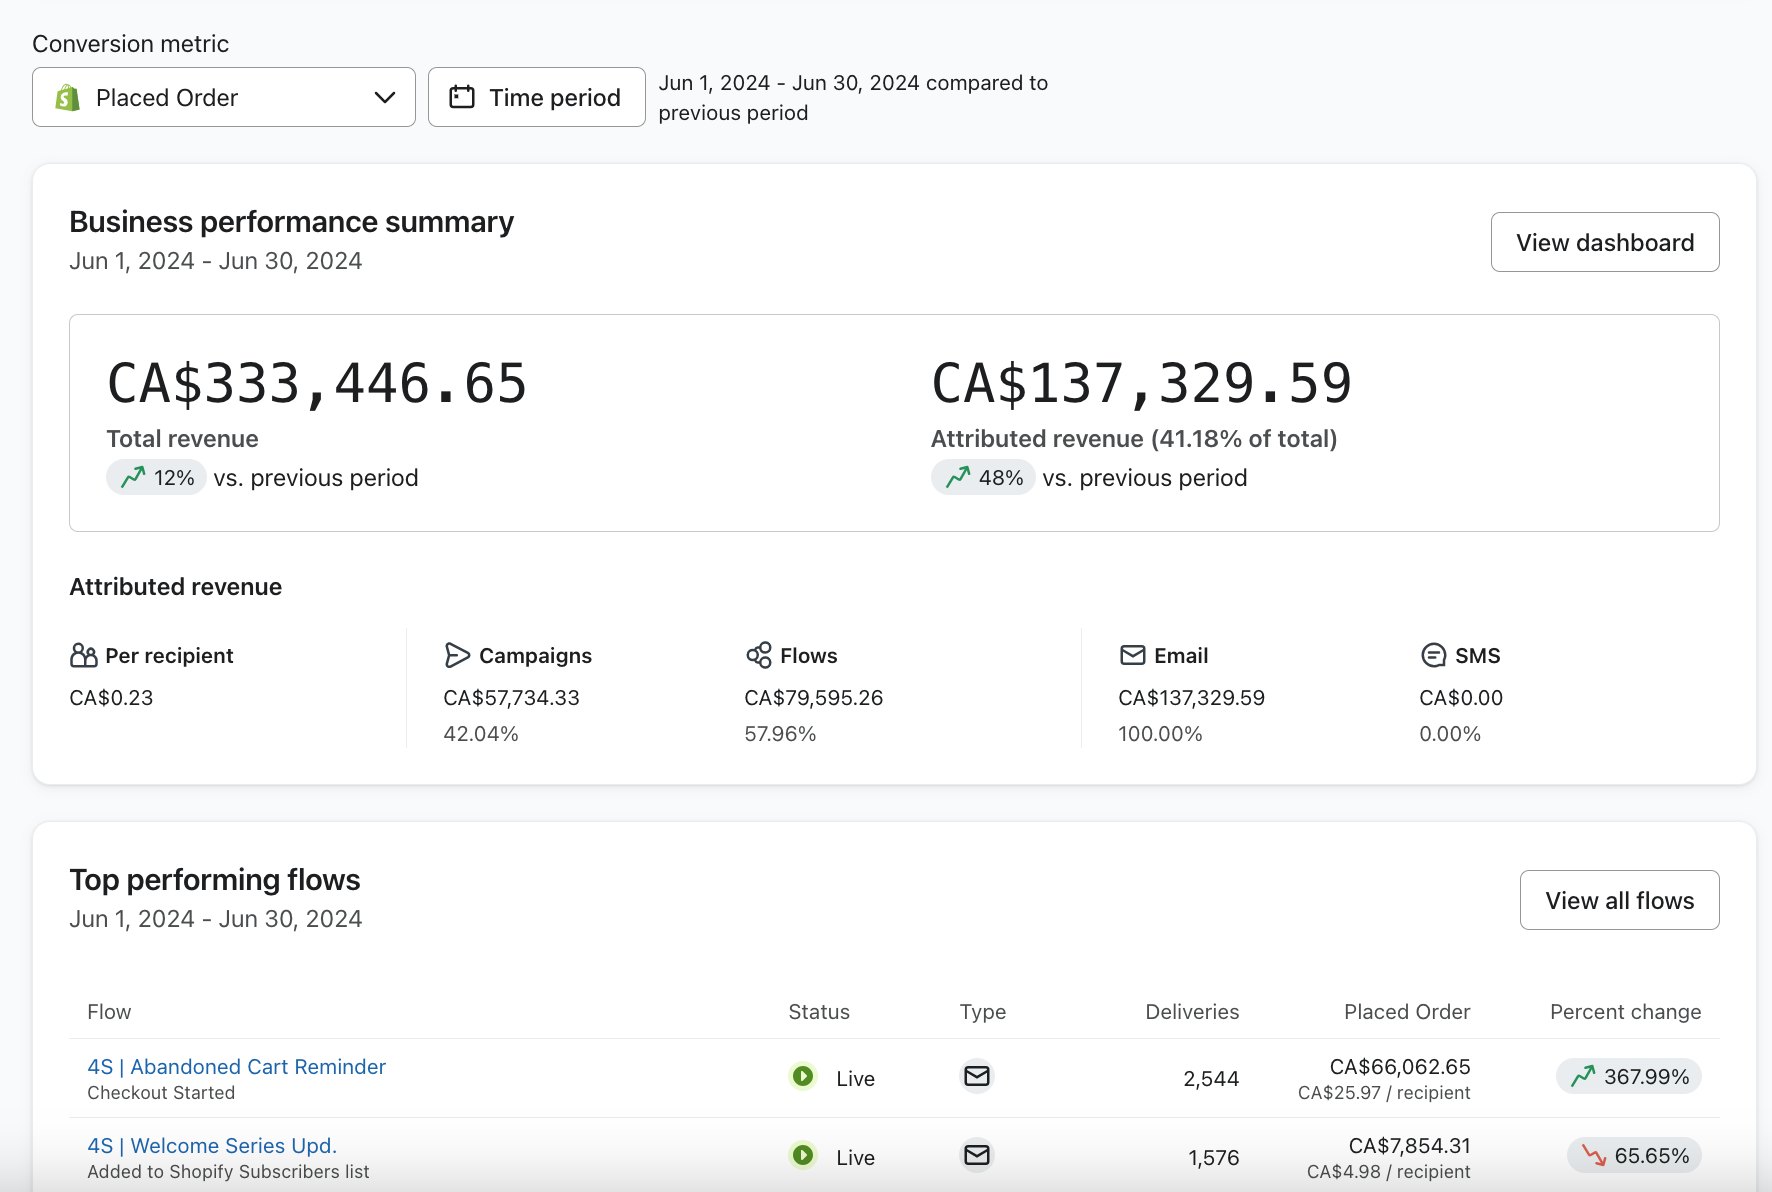Click the Email envelope icon in Attributed revenue
The image size is (1772, 1192).
[1132, 655]
